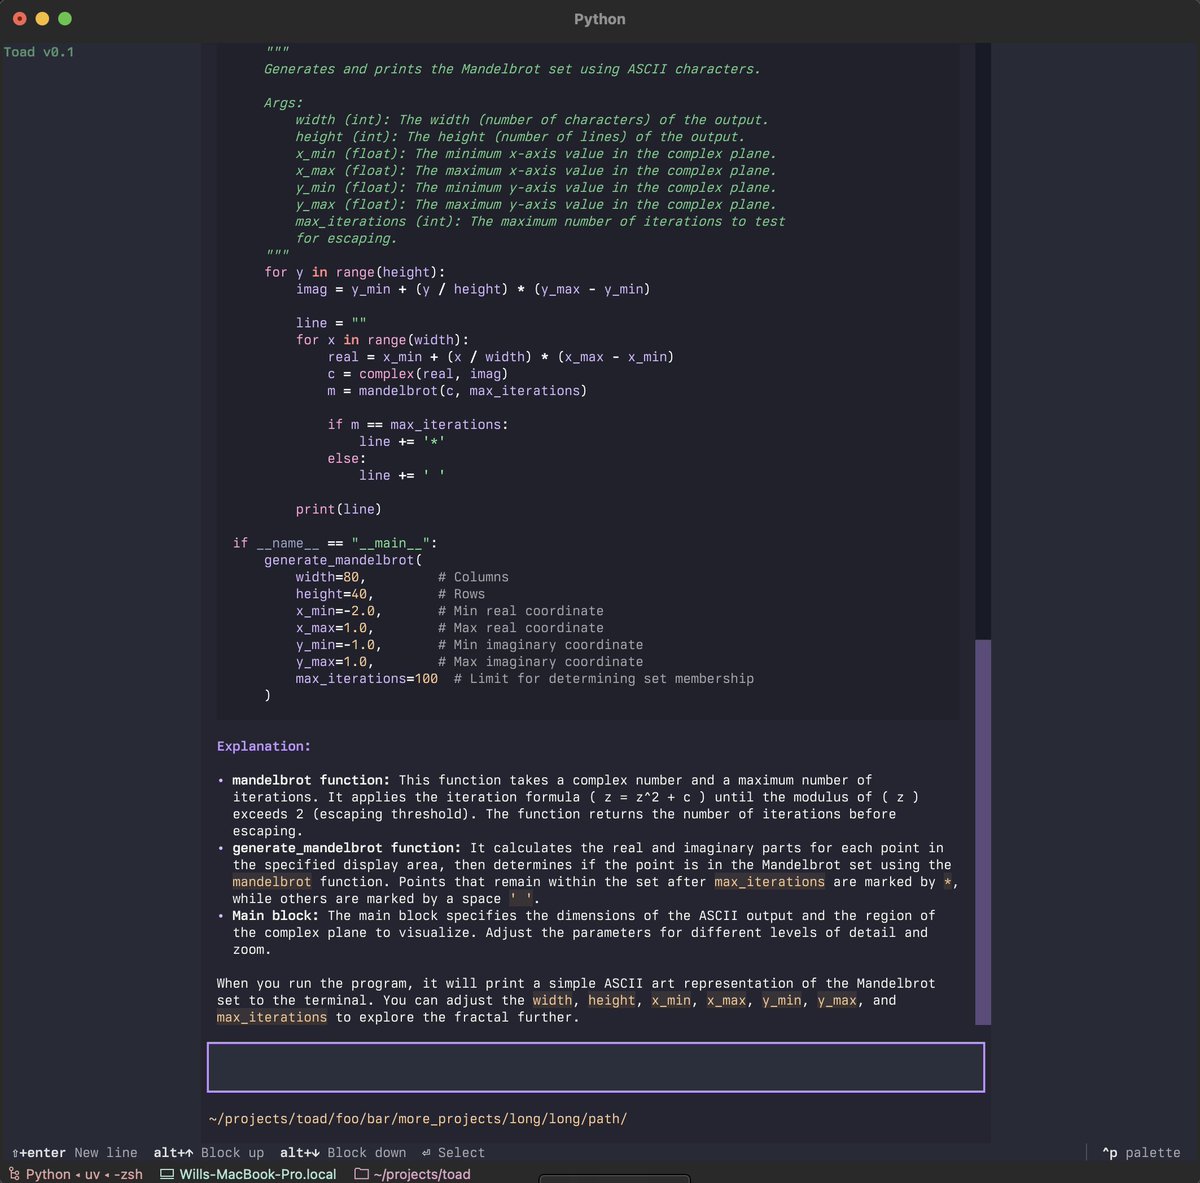Click the Python window title

click(x=599, y=19)
